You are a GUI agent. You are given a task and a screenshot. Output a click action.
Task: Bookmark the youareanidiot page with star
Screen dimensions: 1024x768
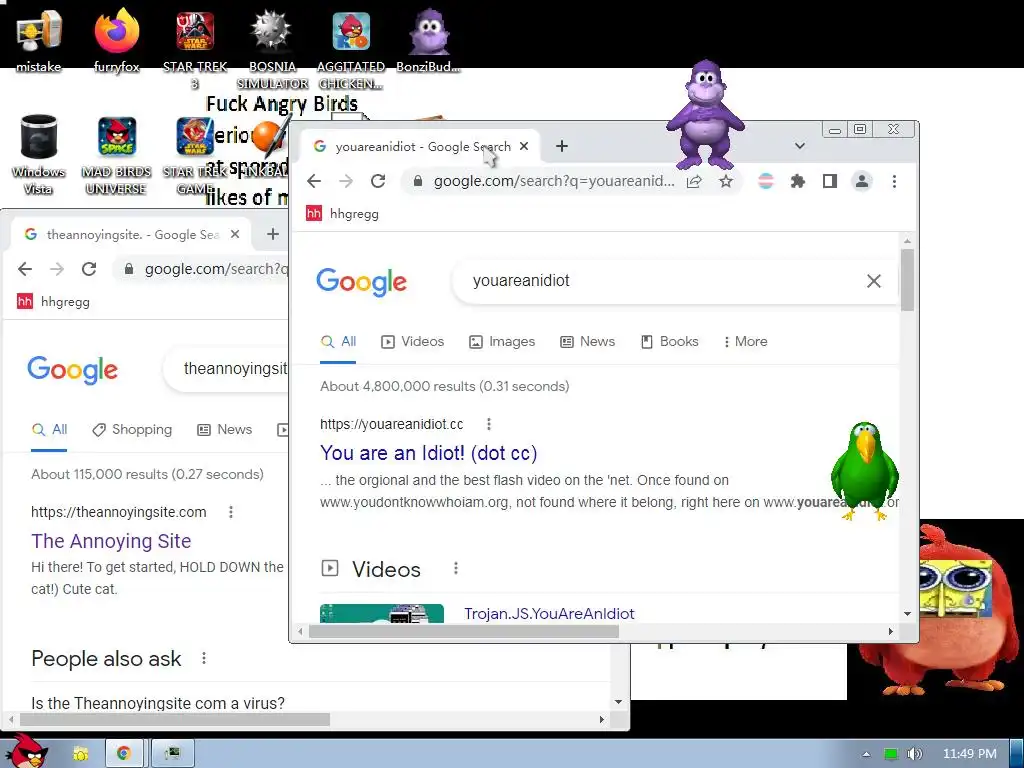click(x=726, y=181)
